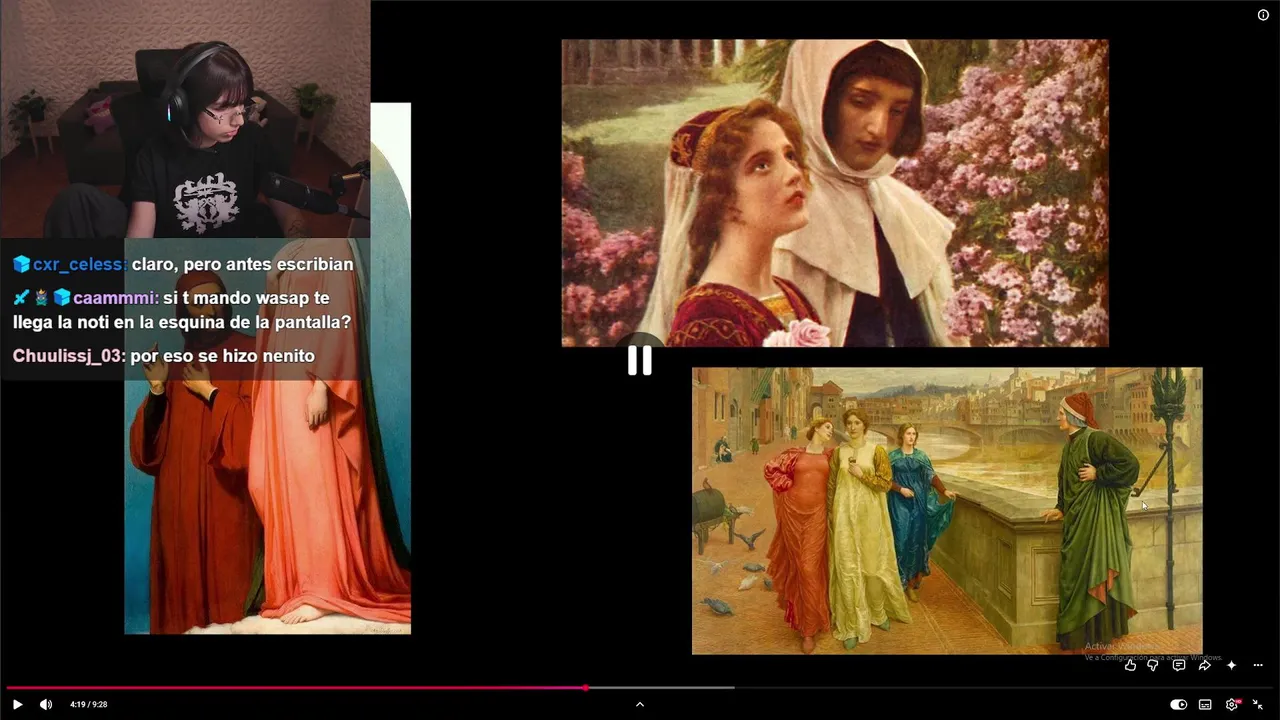1280x720 pixels.
Task: Toggle the autoplay switch
Action: [1179, 704]
